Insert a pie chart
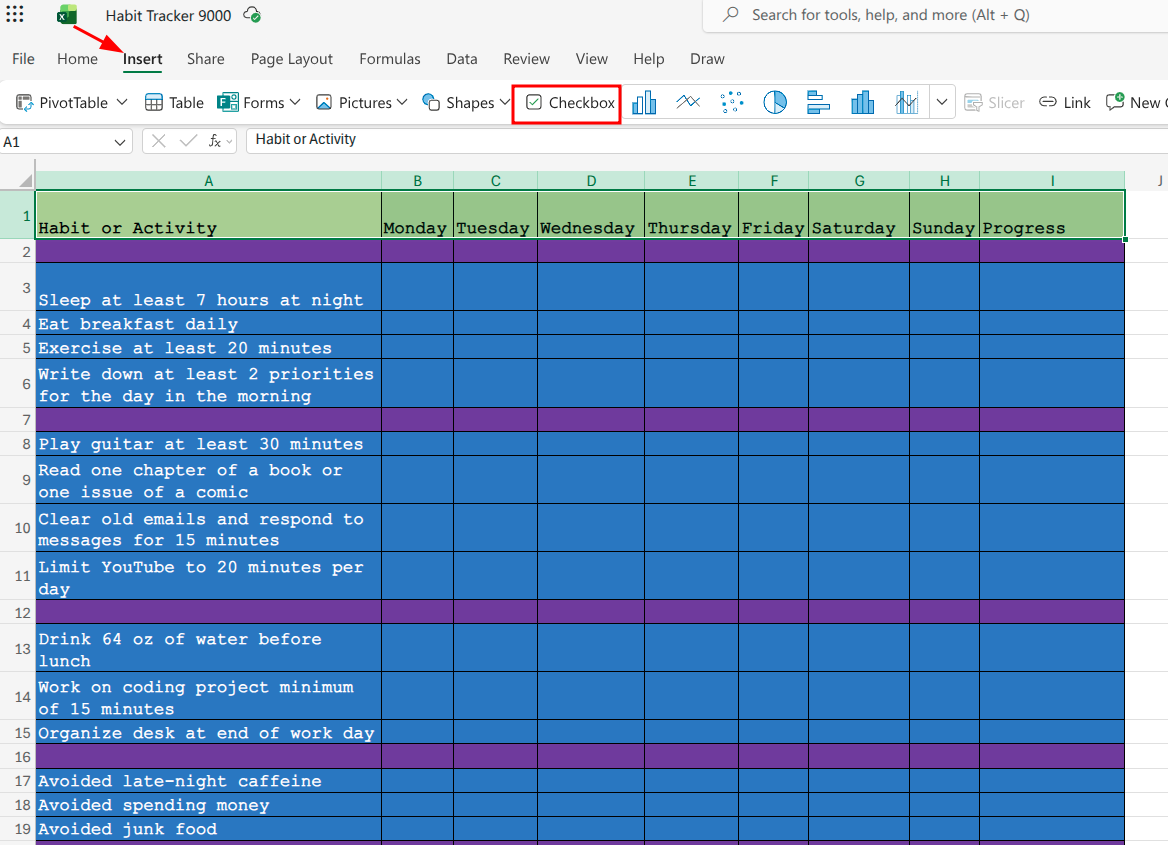 (775, 103)
